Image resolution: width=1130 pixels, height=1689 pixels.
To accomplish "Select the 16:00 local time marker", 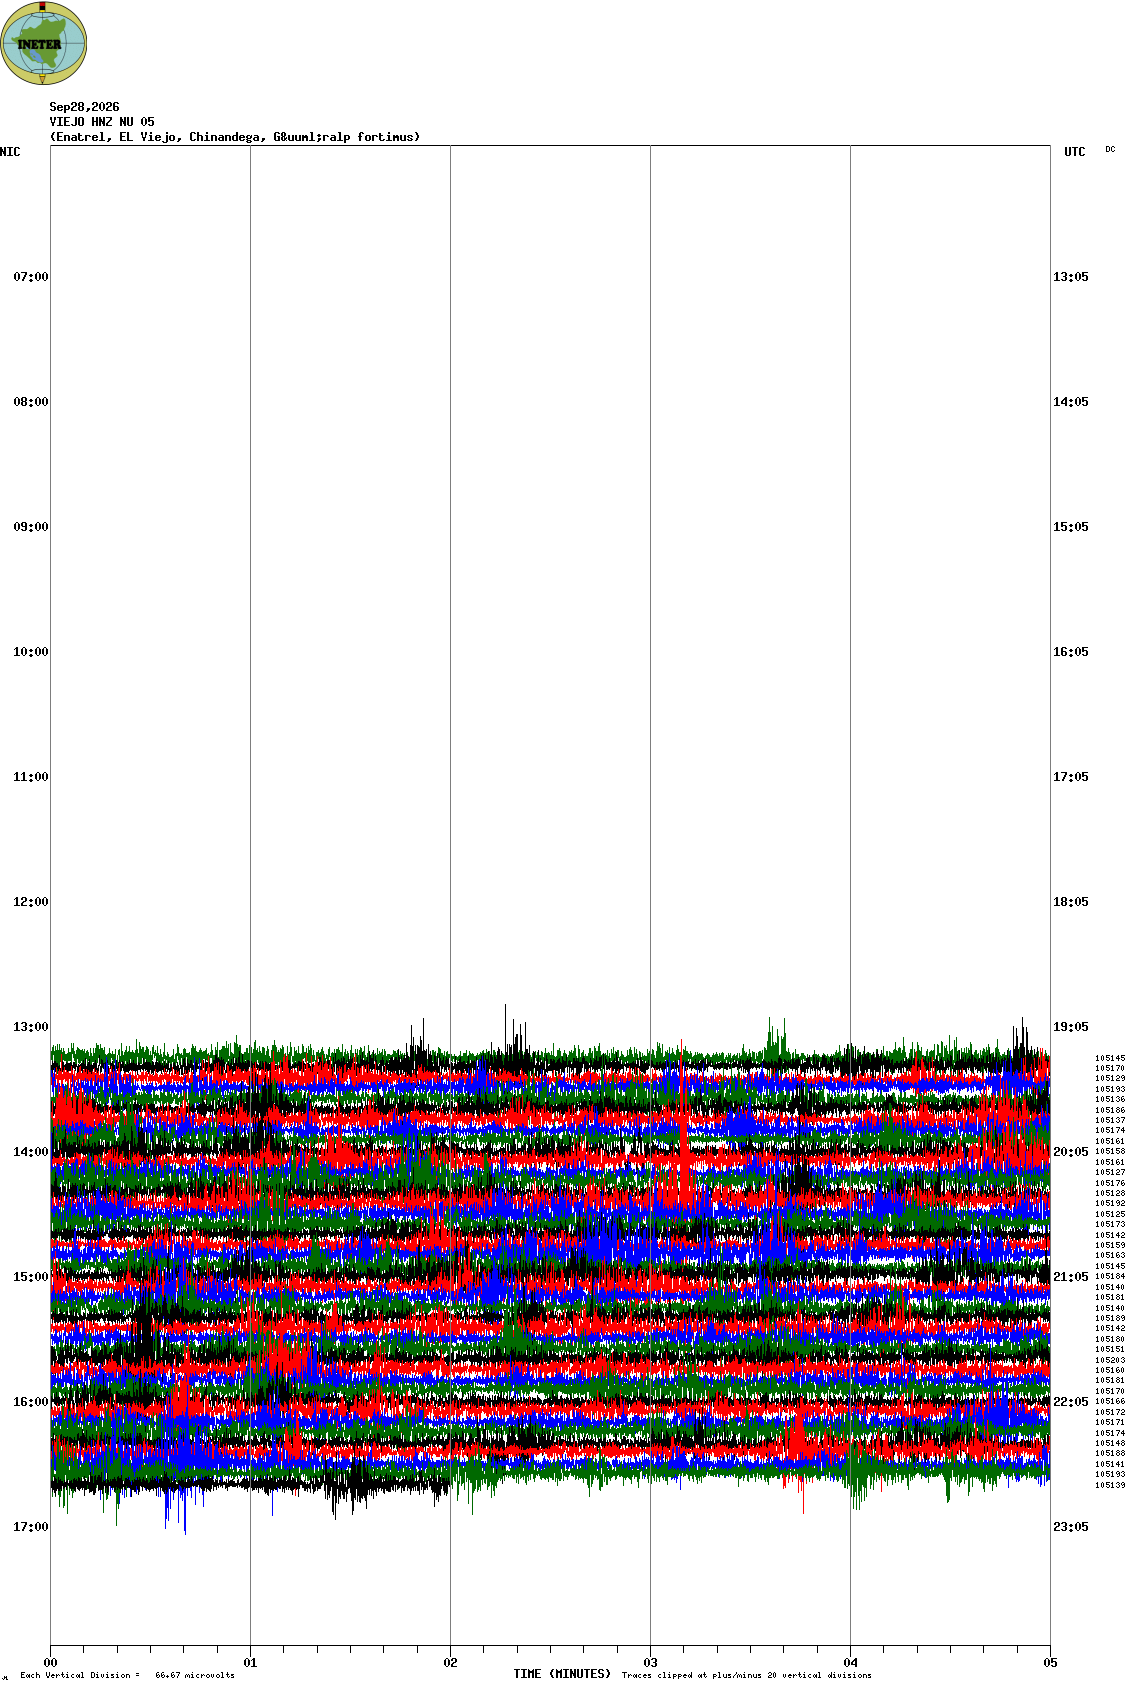I will click(30, 1402).
